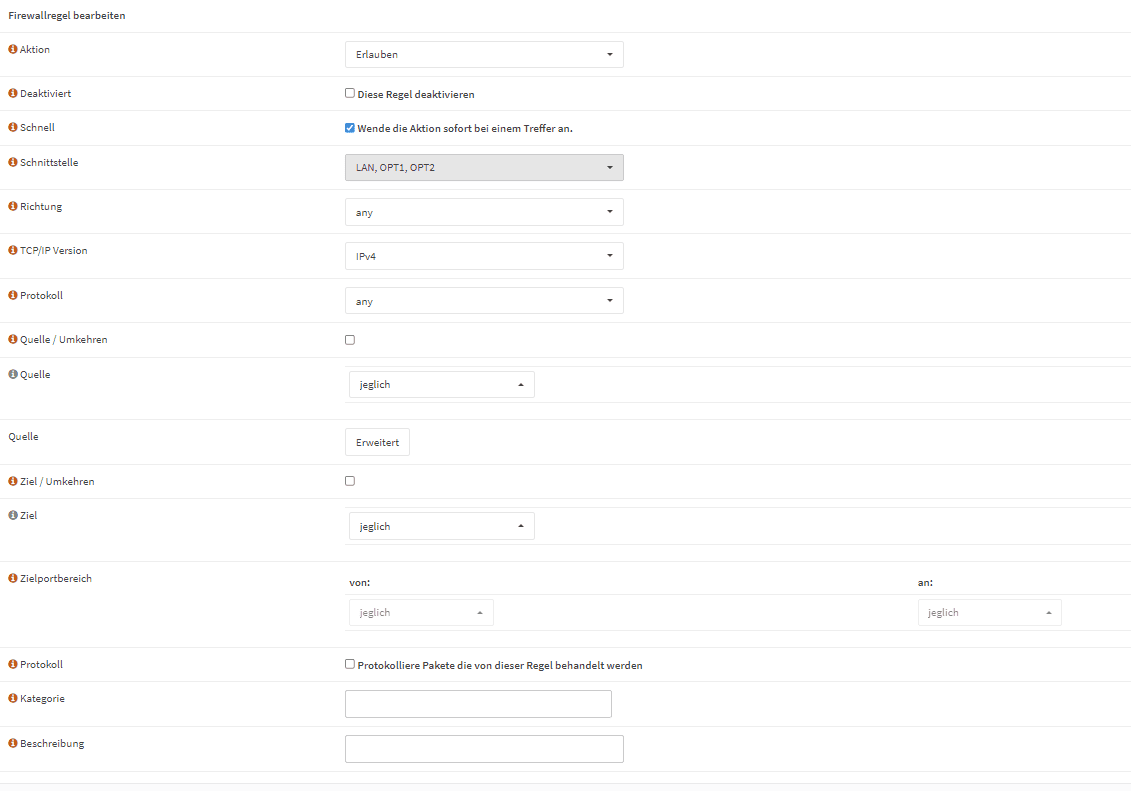This screenshot has width=1131, height=791.
Task: Click the Zielportbereich label text
Action: (x=56, y=578)
